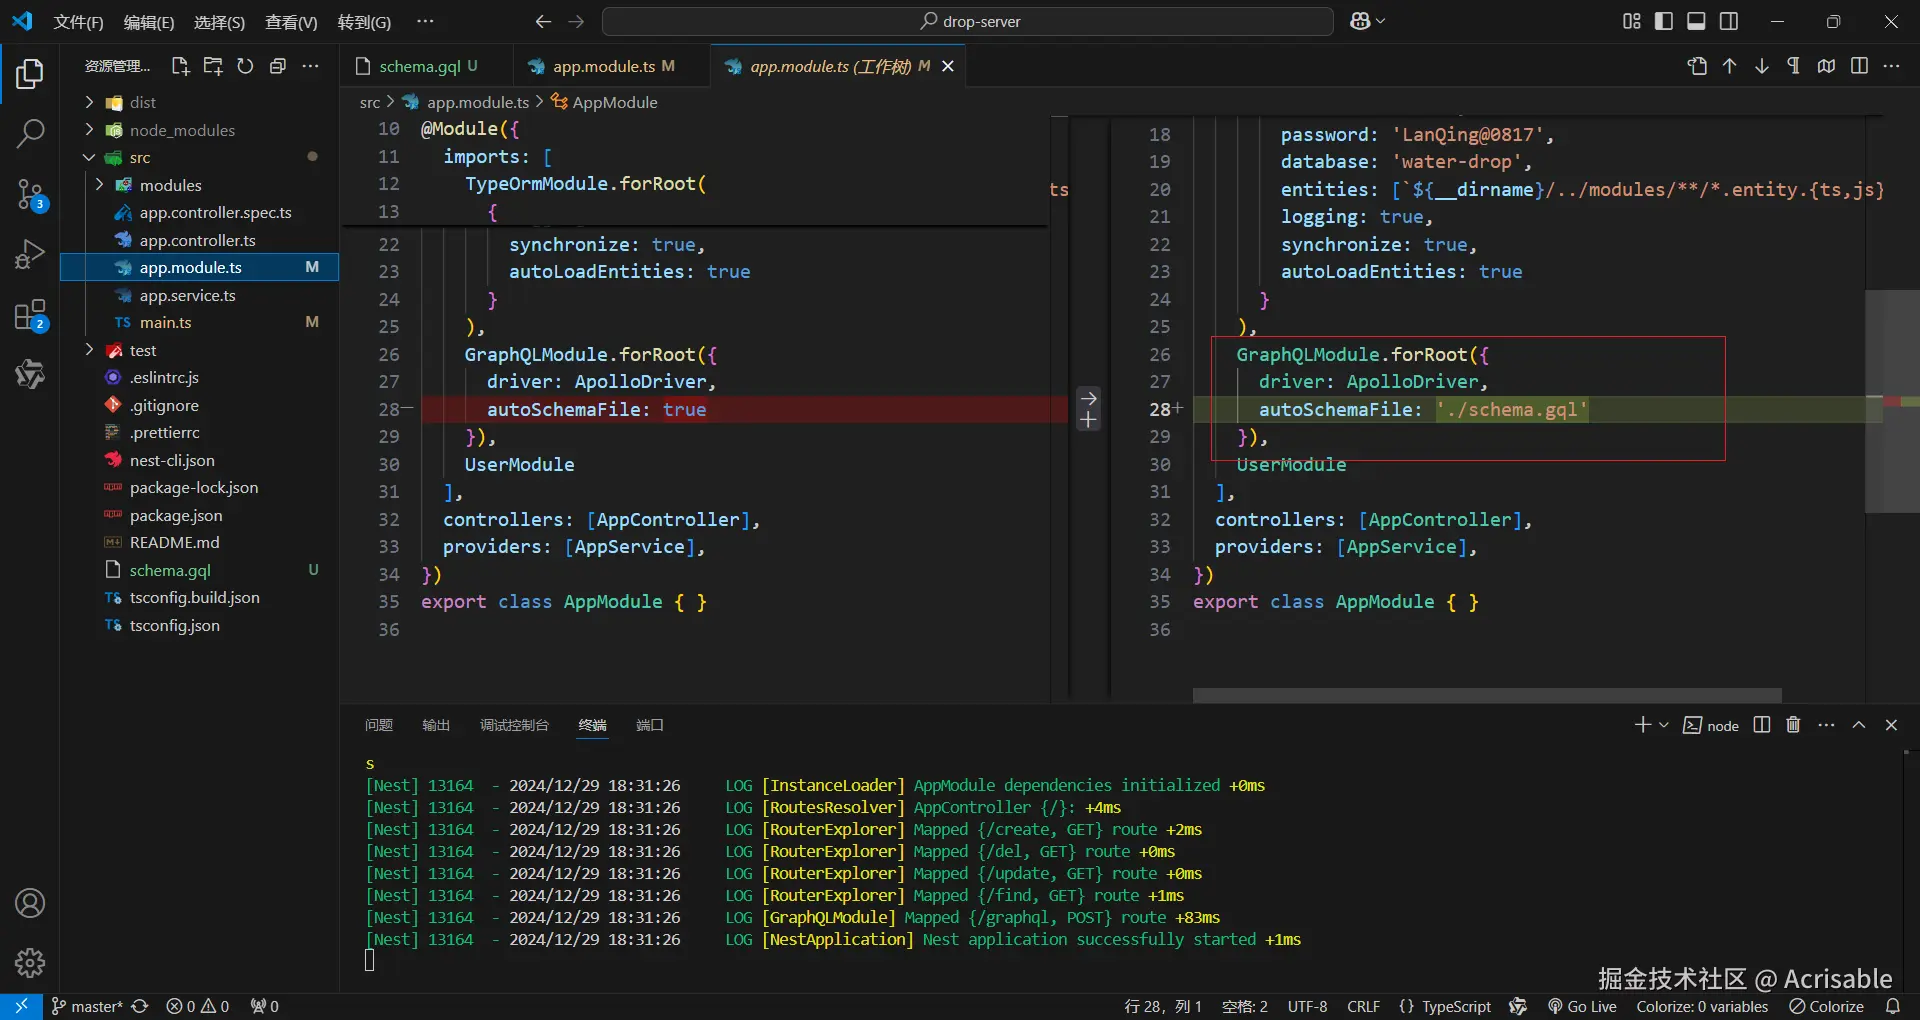Toggle whitespace display in diff editor
Screen dimensions: 1920x1020
tap(1793, 66)
